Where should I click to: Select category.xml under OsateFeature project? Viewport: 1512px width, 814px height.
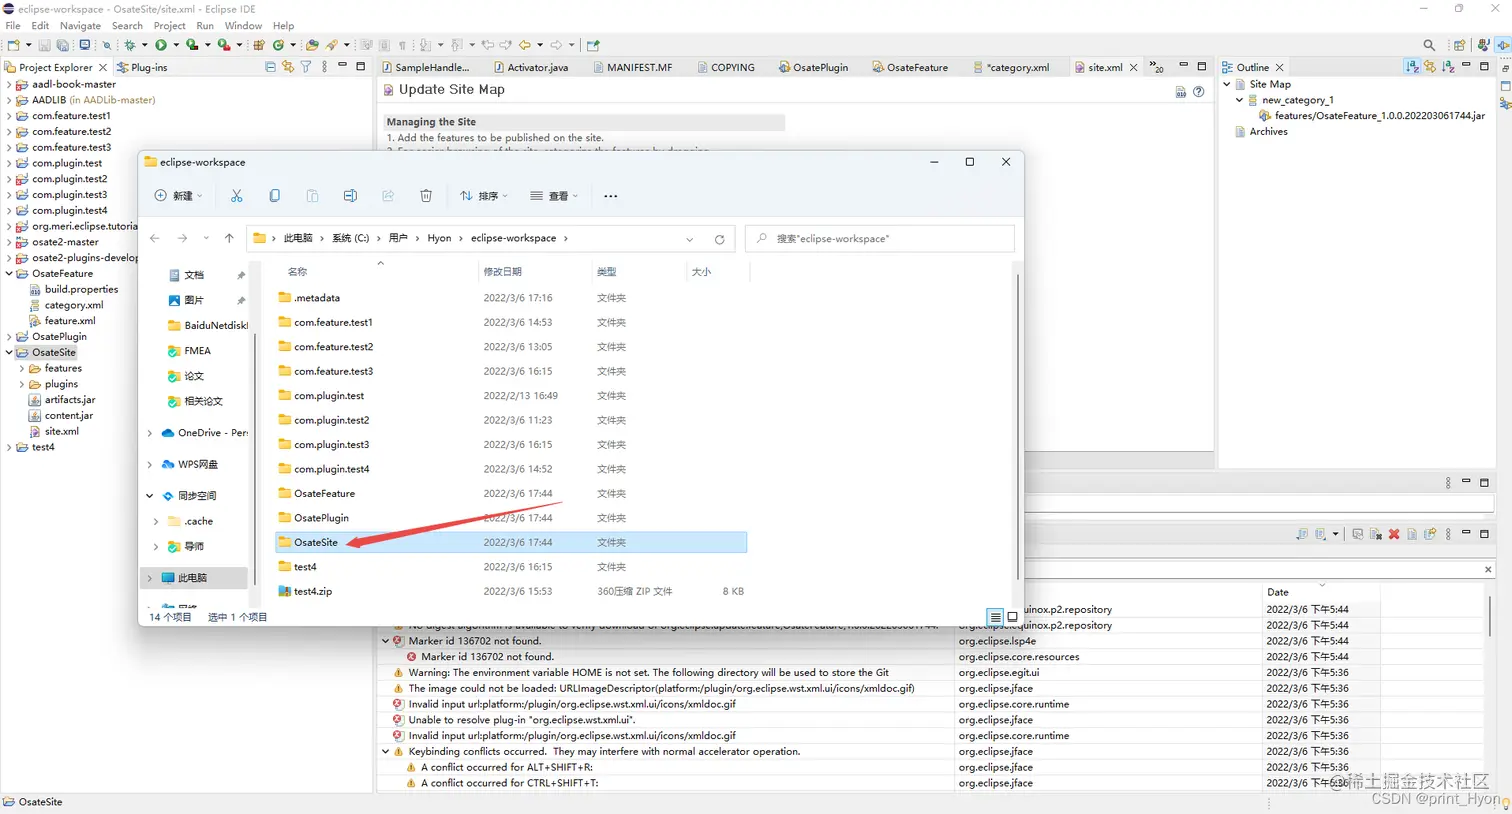tap(73, 305)
